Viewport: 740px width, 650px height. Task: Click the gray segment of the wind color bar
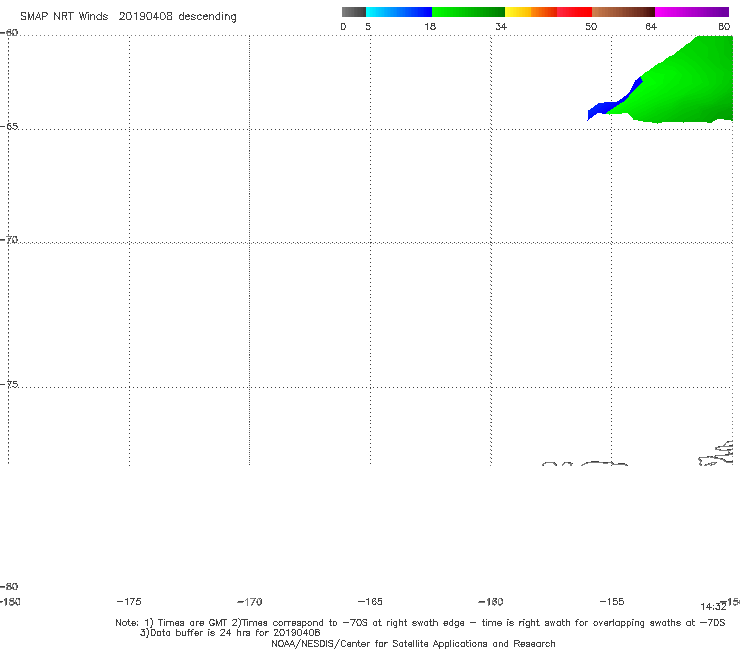point(354,12)
